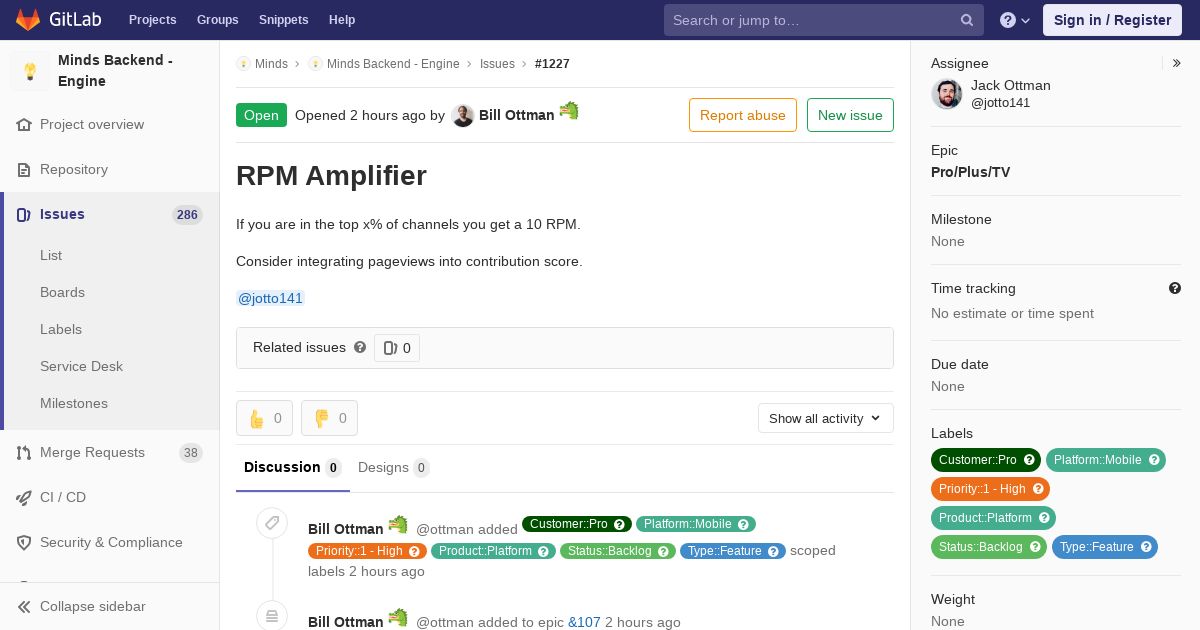Click the Security & Compliance shield icon
The image size is (1200, 630).
24,543
